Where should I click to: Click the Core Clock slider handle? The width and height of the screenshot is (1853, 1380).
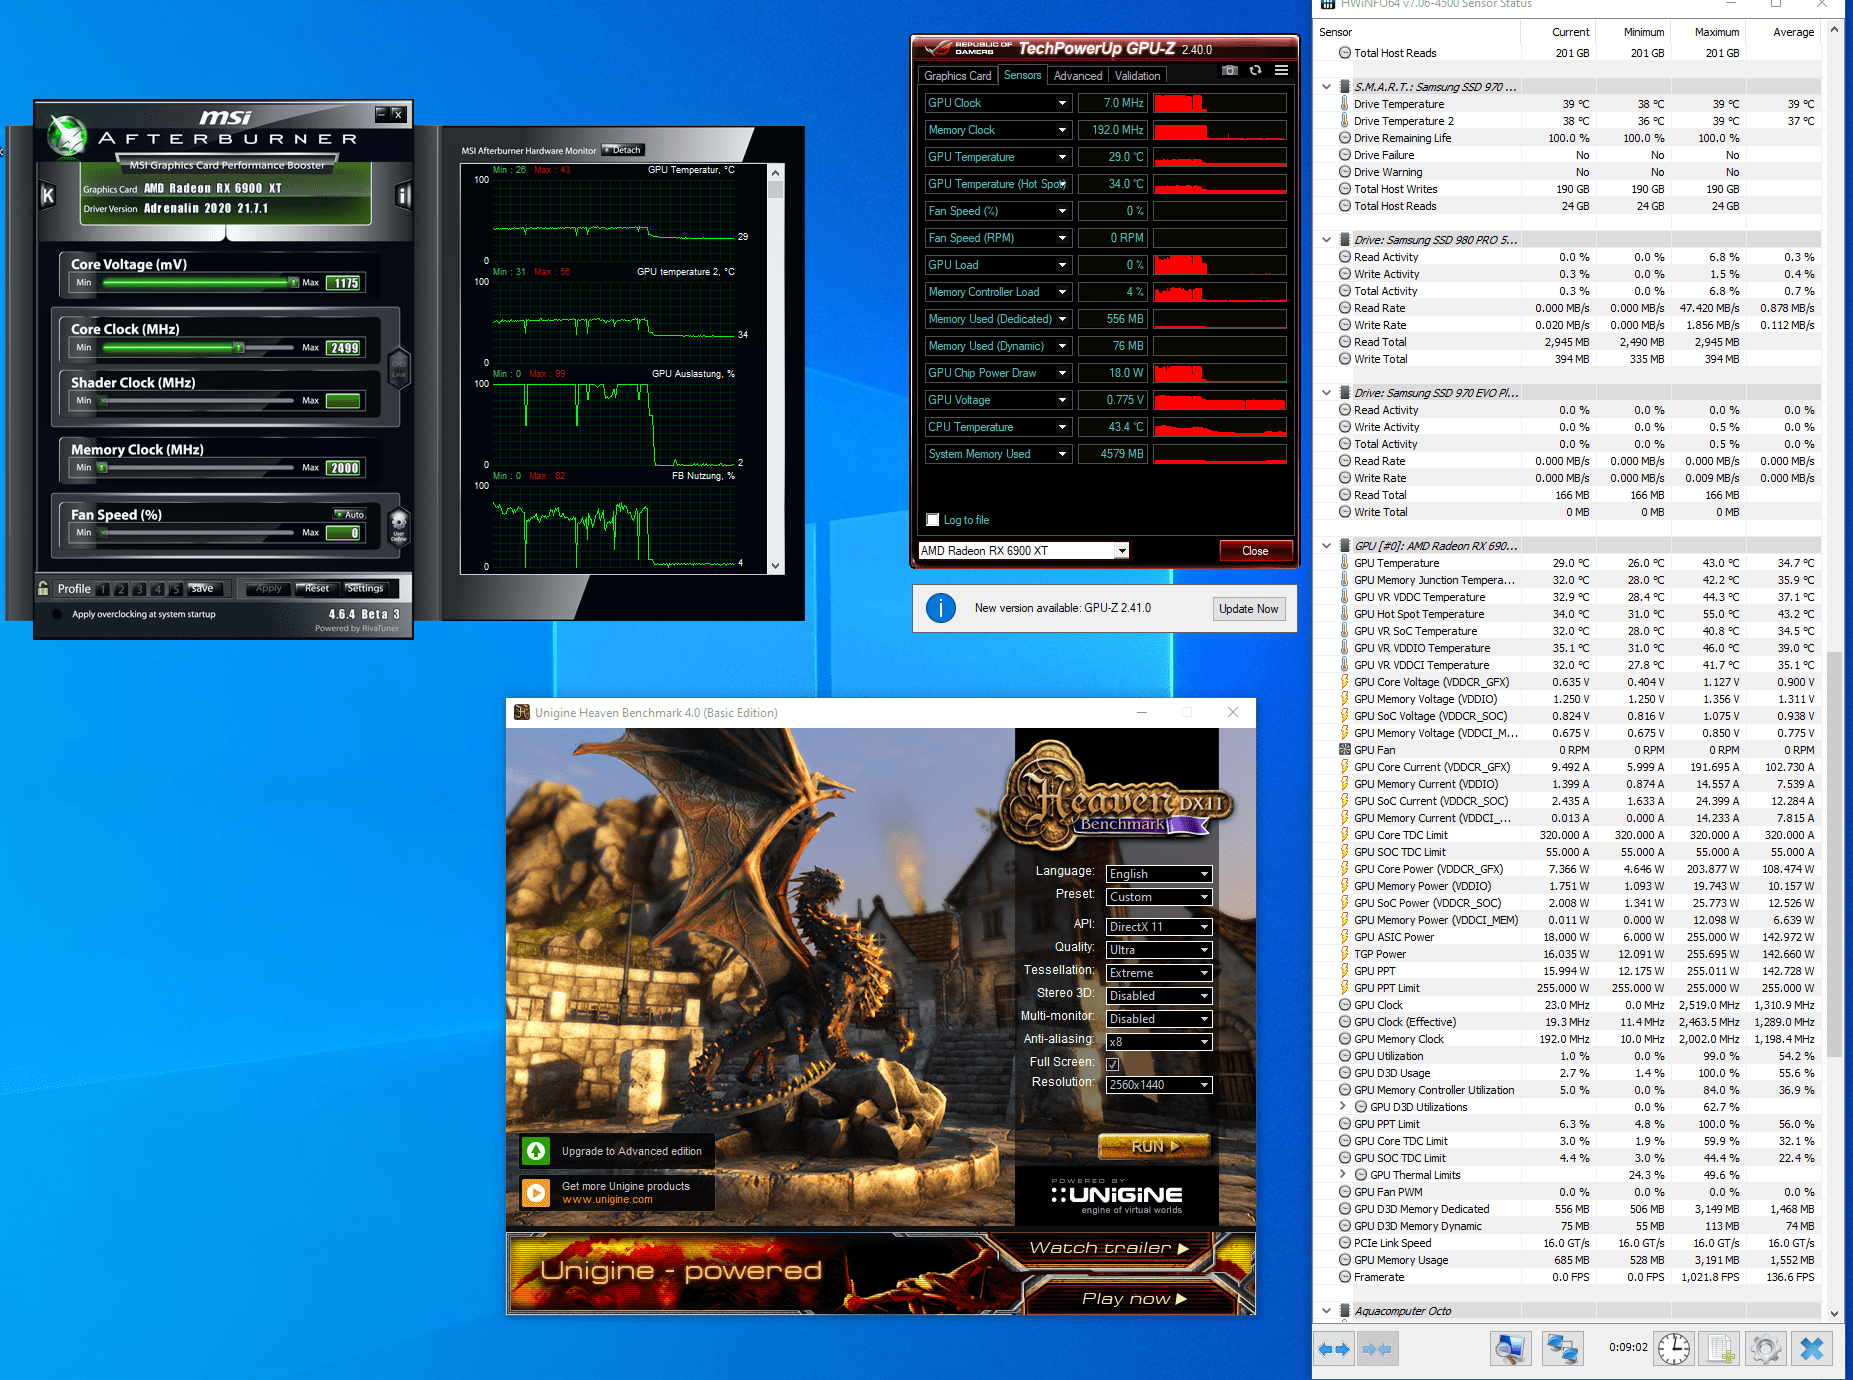(239, 348)
